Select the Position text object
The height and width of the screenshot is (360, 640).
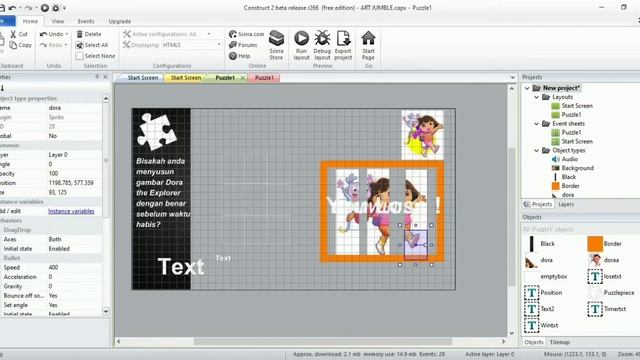543,293
